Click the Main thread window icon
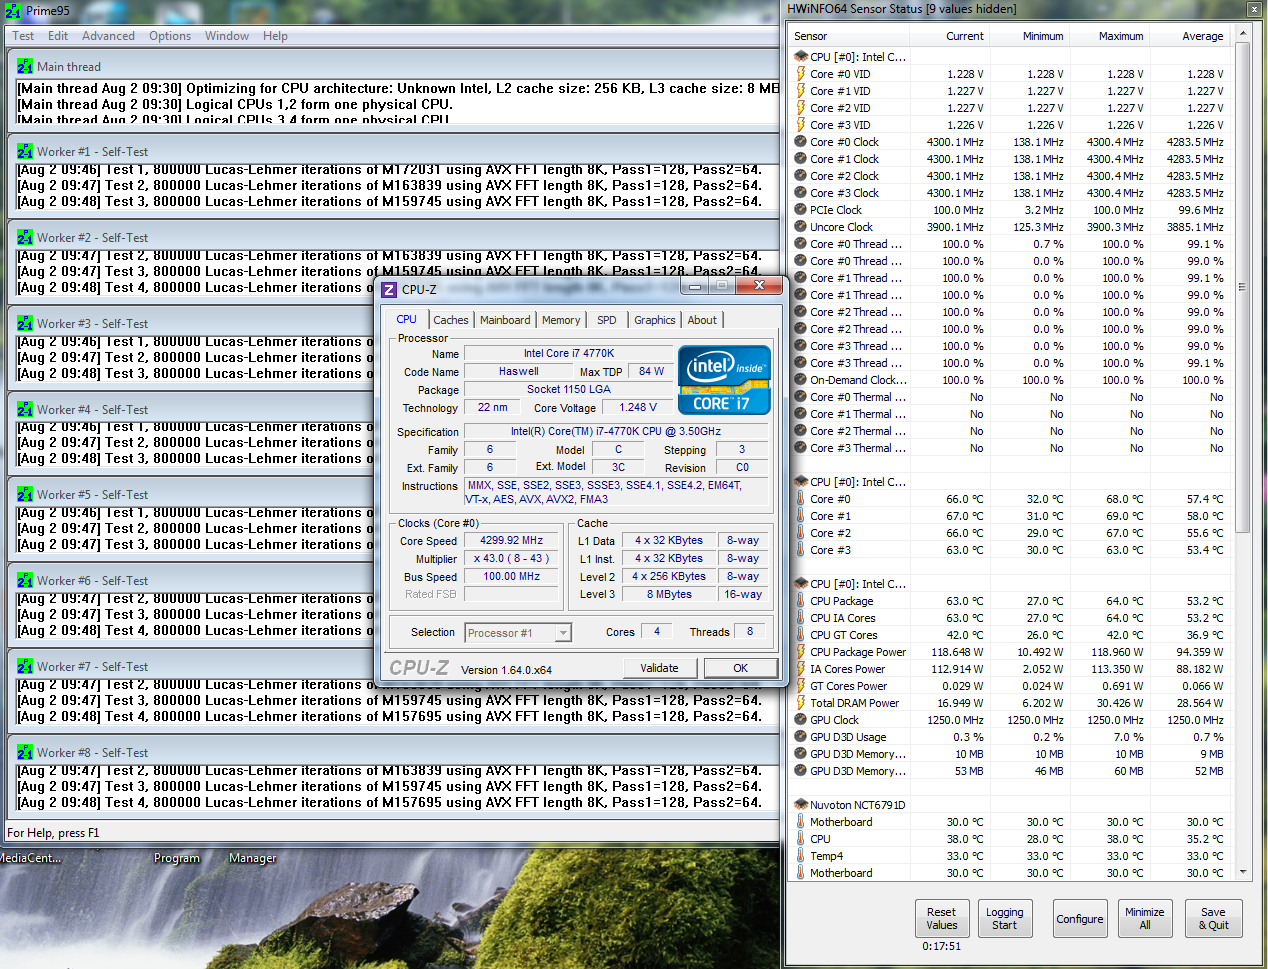Screen dimensions: 1268x969 [x=25, y=67]
